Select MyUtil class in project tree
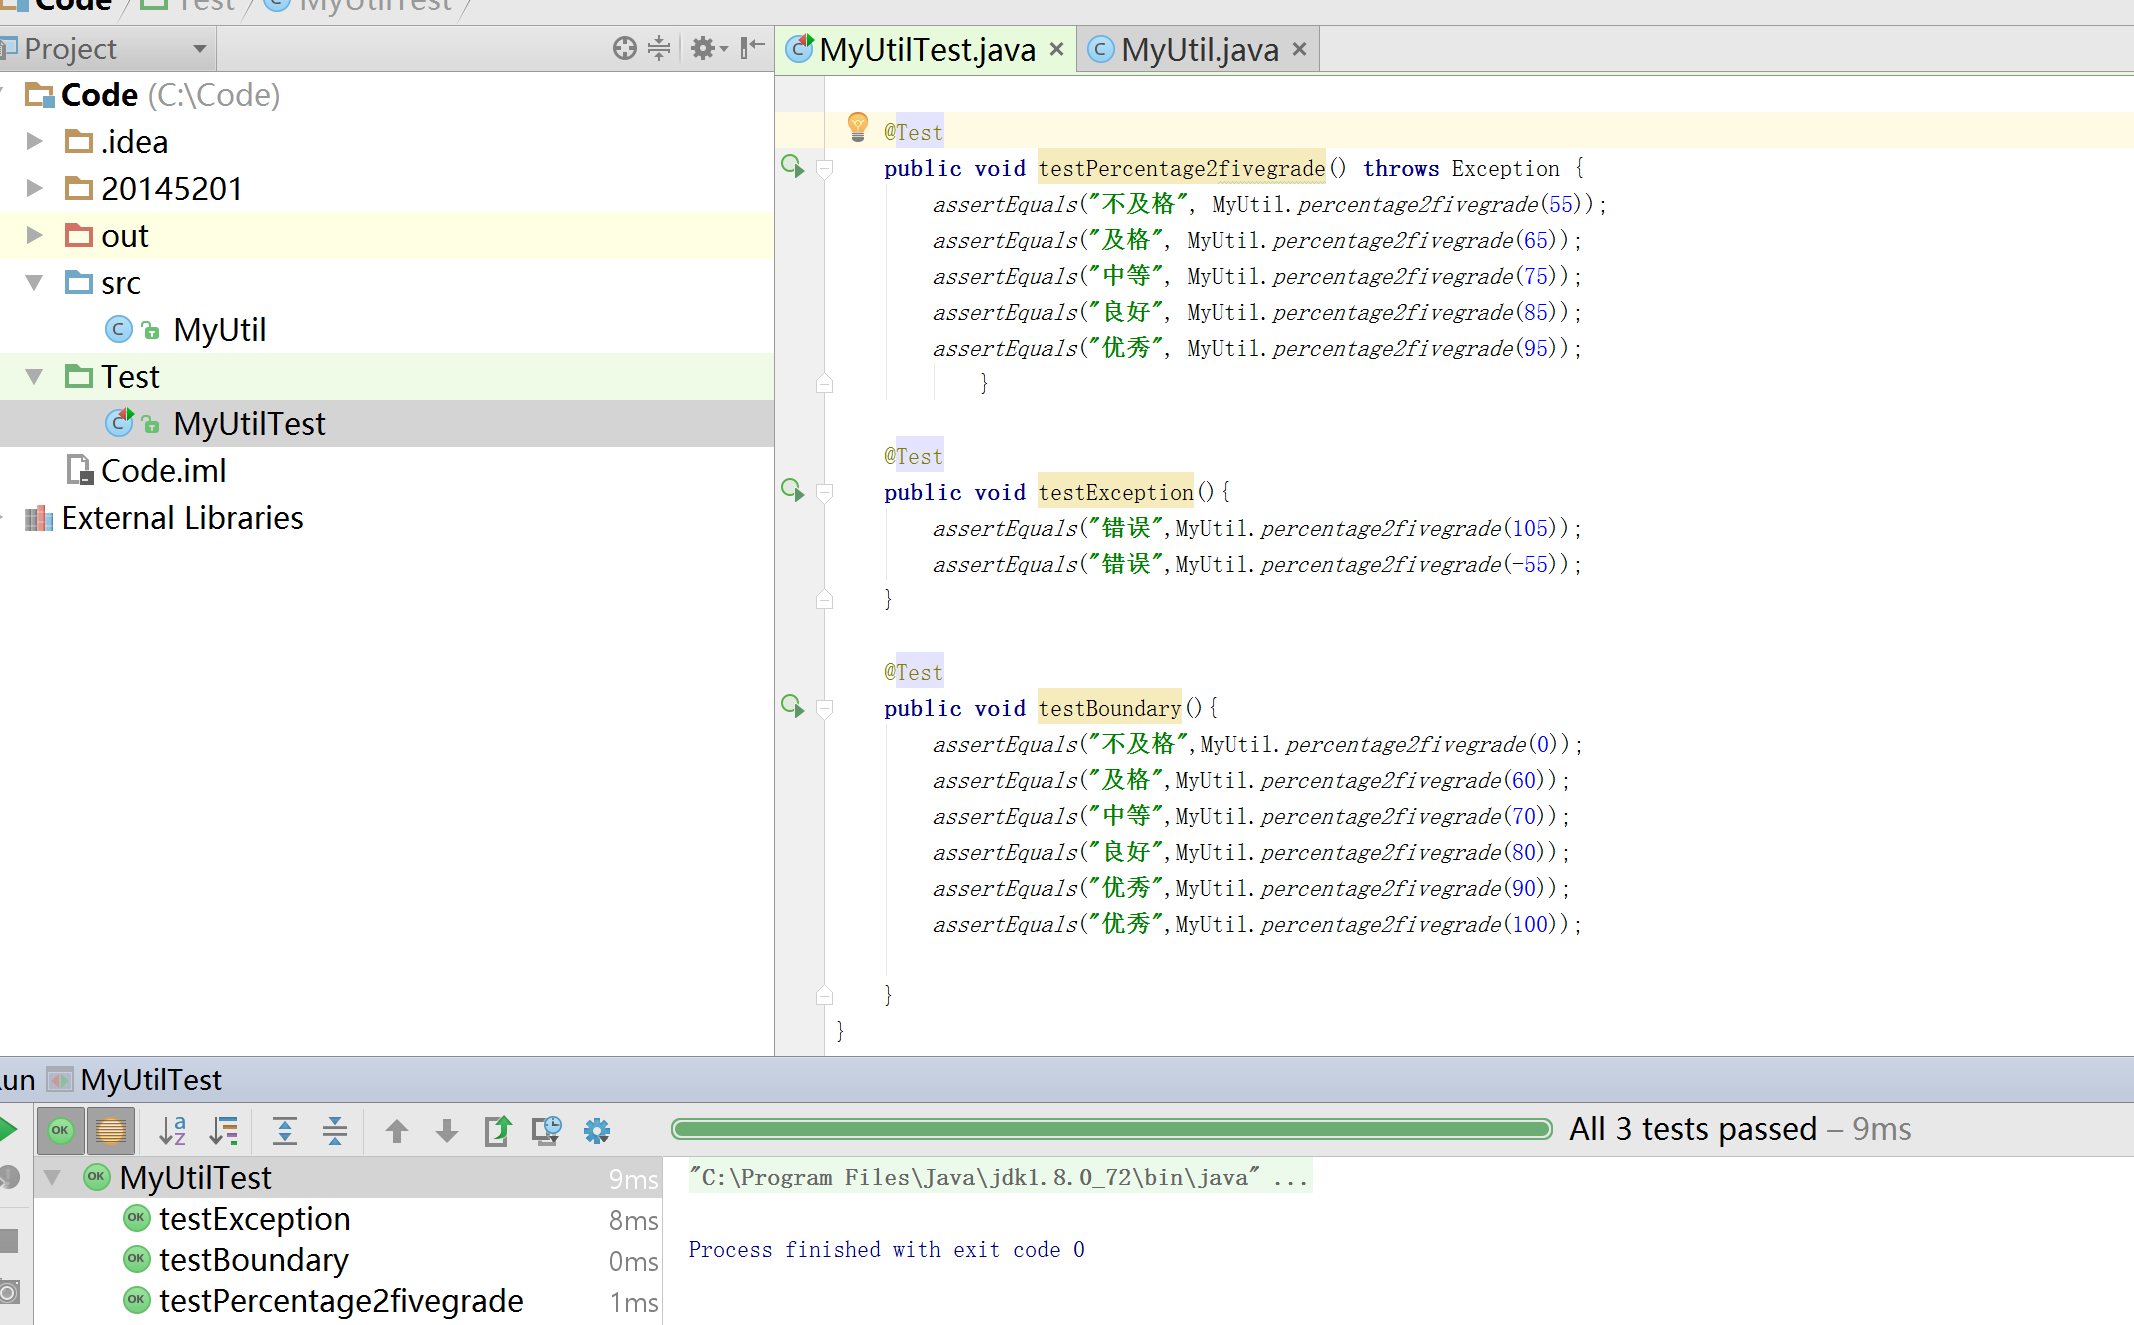The height and width of the screenshot is (1325, 2134). point(219,329)
